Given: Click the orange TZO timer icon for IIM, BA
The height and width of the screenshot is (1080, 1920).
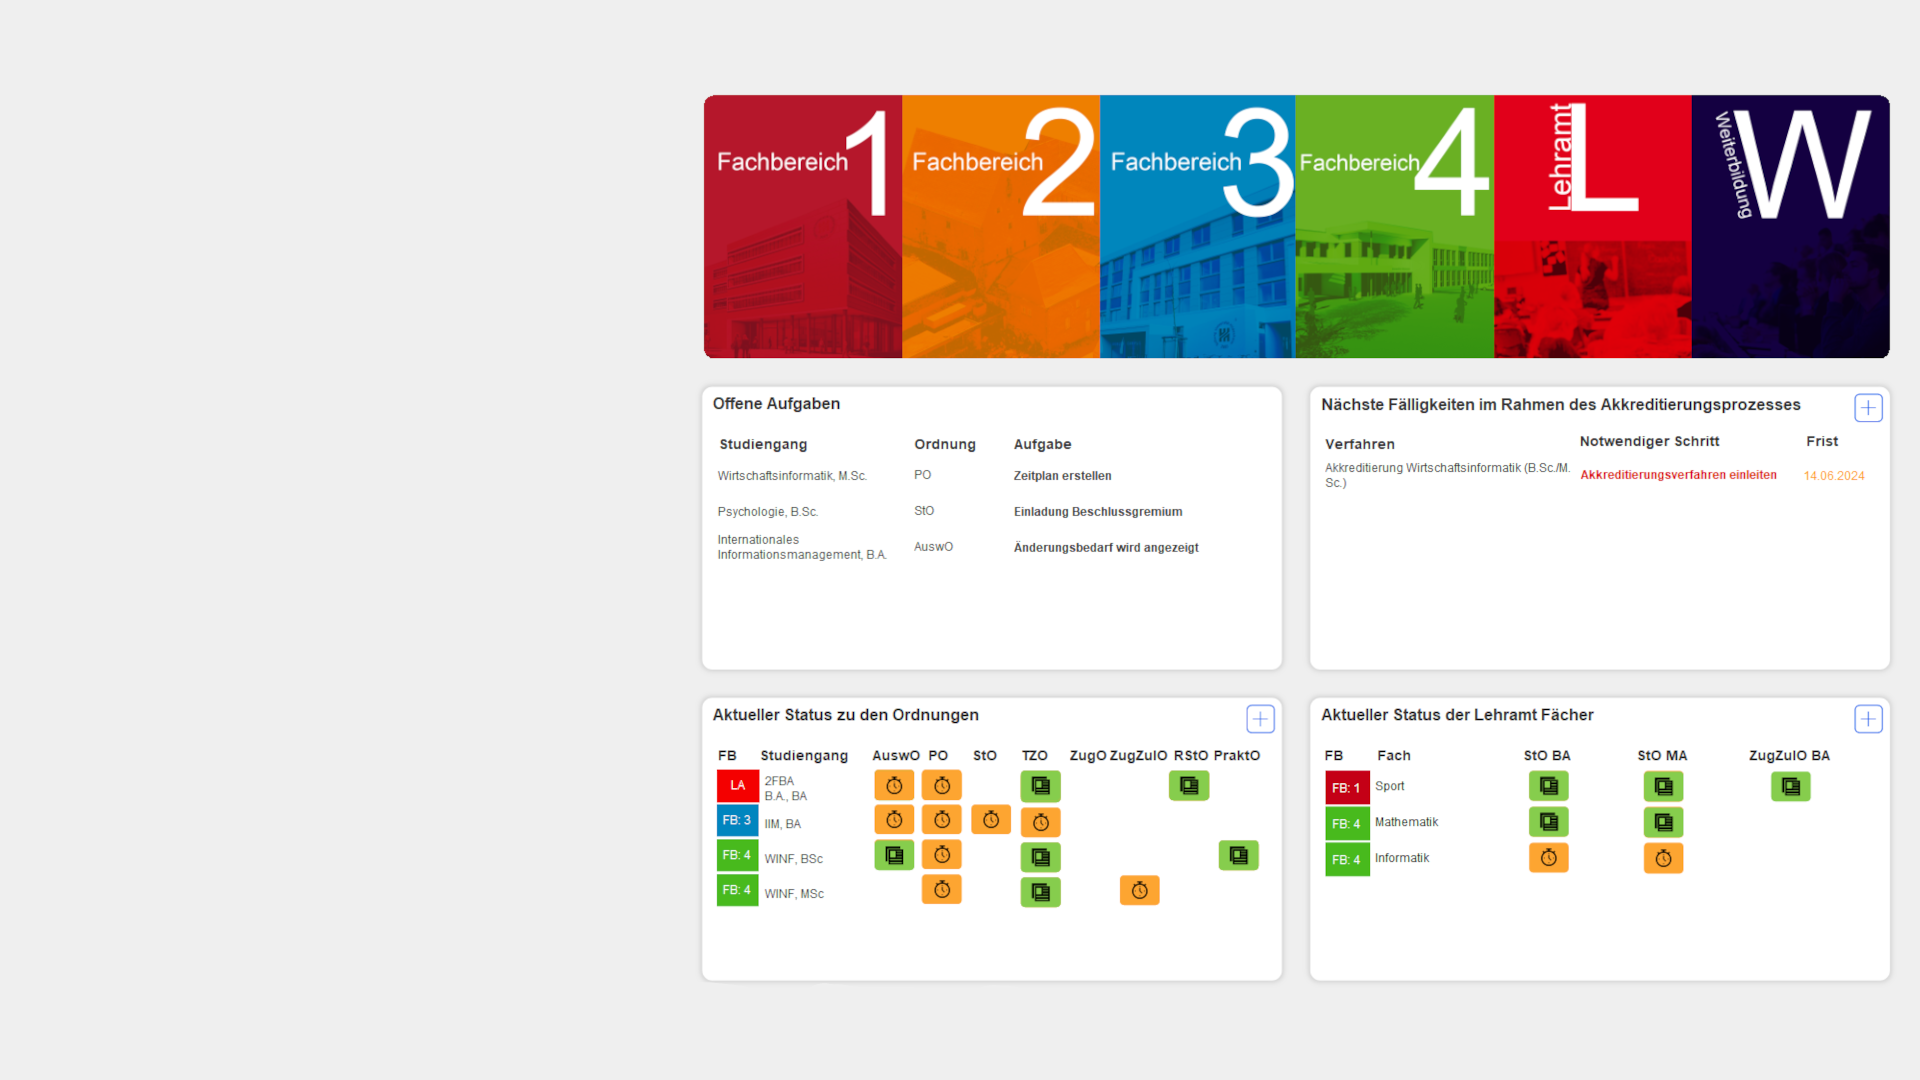Looking at the screenshot, I should (x=1040, y=822).
